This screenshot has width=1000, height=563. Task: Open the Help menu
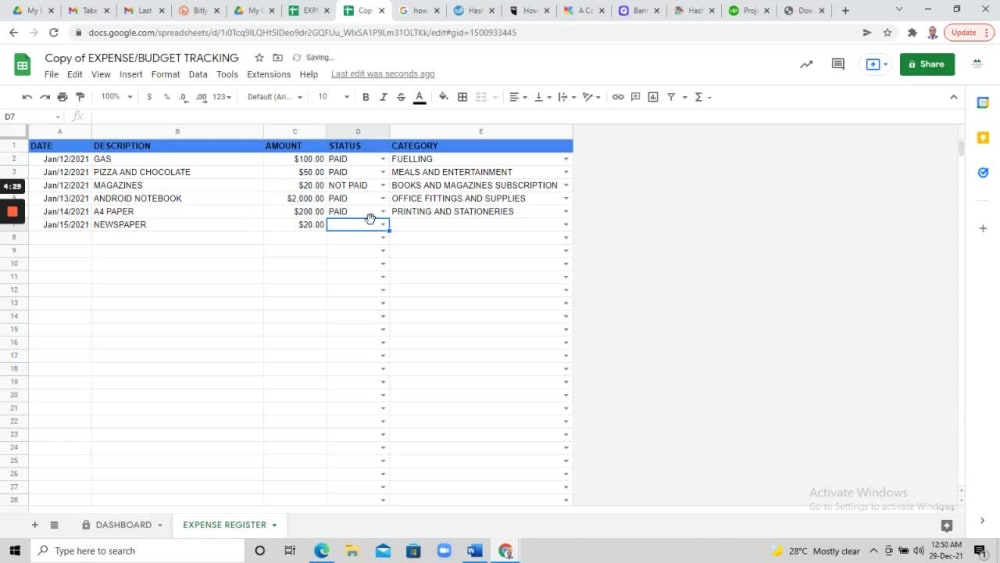click(x=309, y=75)
